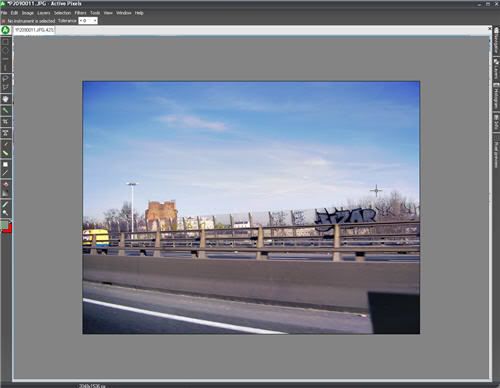Select the magnifier zoom tool
This screenshot has height=388, width=500.
(5, 213)
